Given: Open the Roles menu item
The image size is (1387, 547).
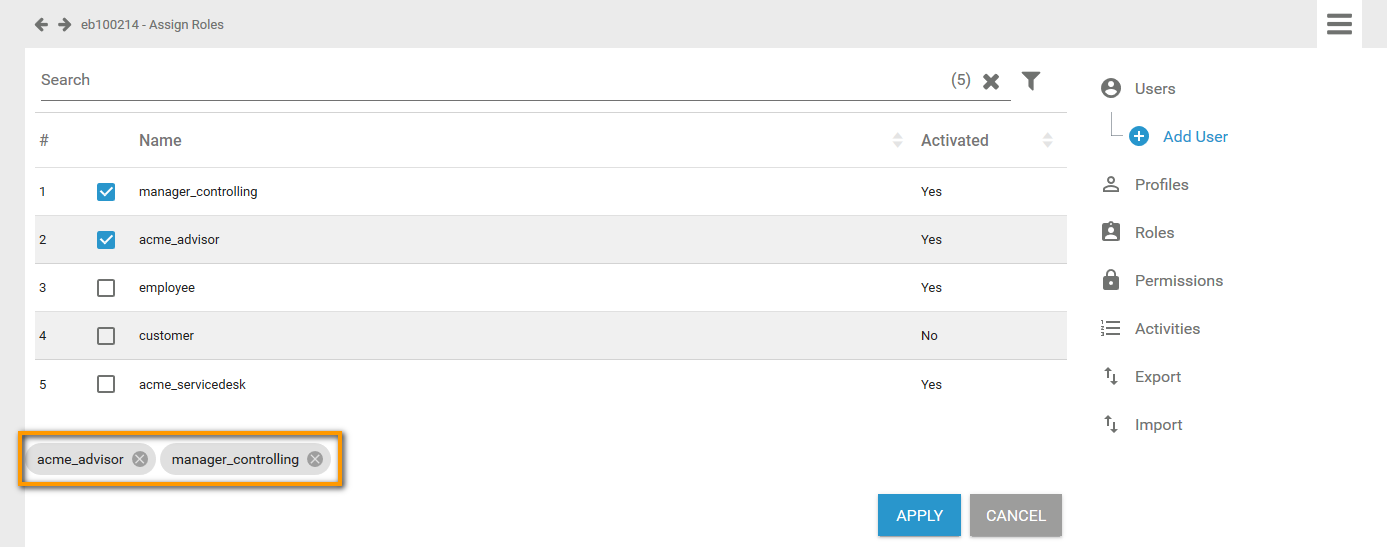Looking at the screenshot, I should point(1154,233).
